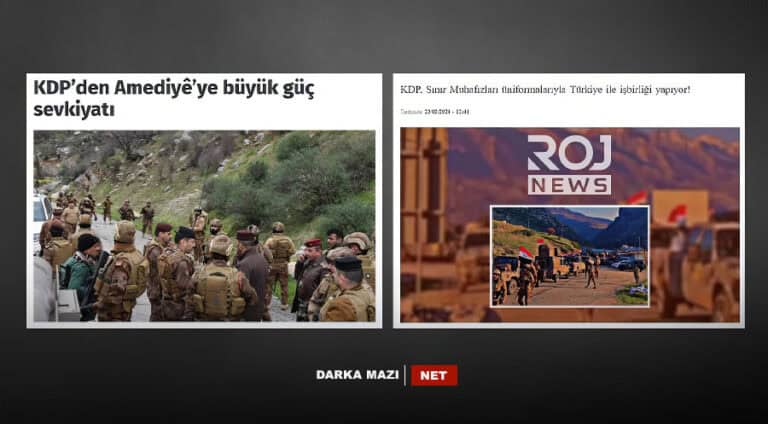Open inset photo of military convoy
This screenshot has height=424, width=768.
click(570, 257)
